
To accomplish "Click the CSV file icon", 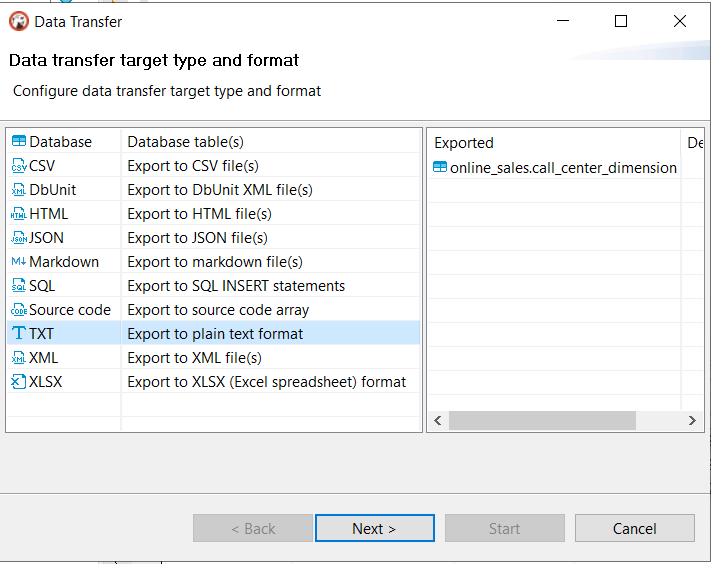I will [19, 165].
